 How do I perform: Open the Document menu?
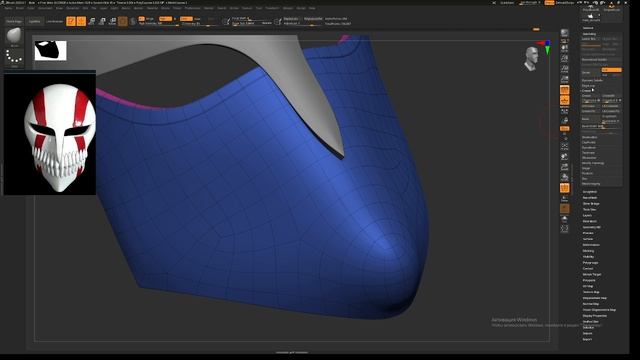pos(45,8)
